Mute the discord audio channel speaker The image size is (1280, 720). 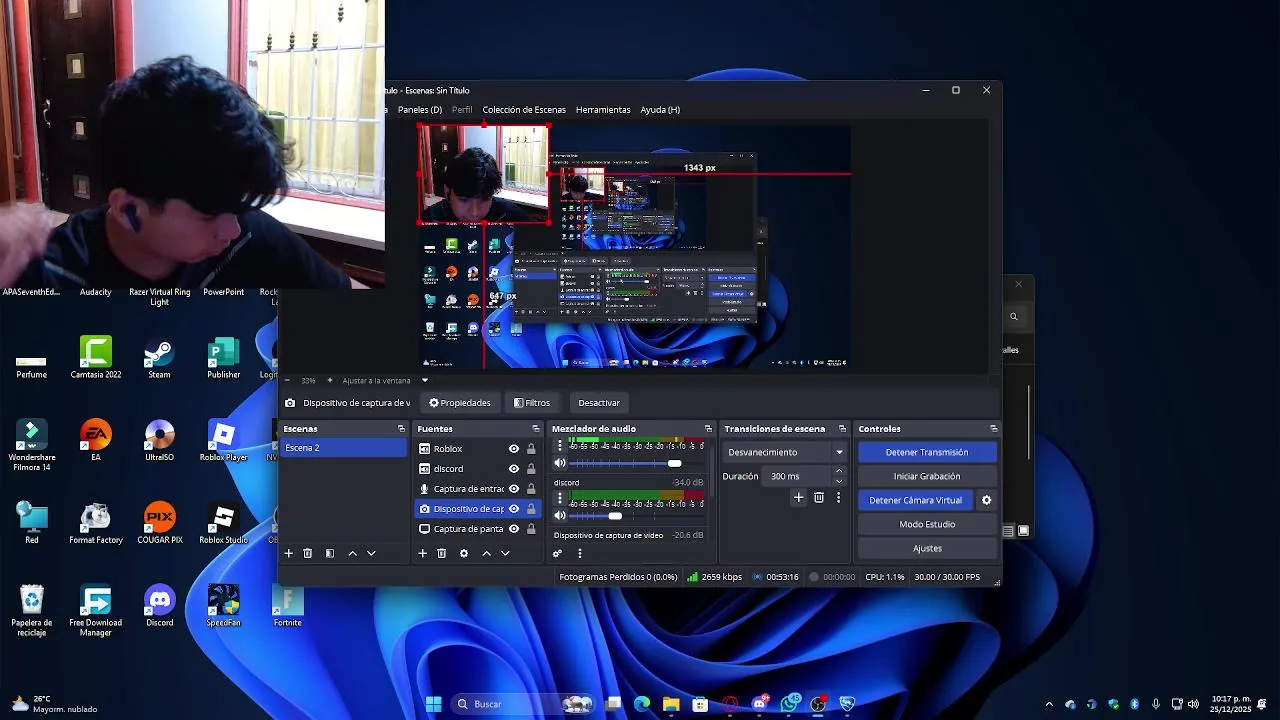560,516
